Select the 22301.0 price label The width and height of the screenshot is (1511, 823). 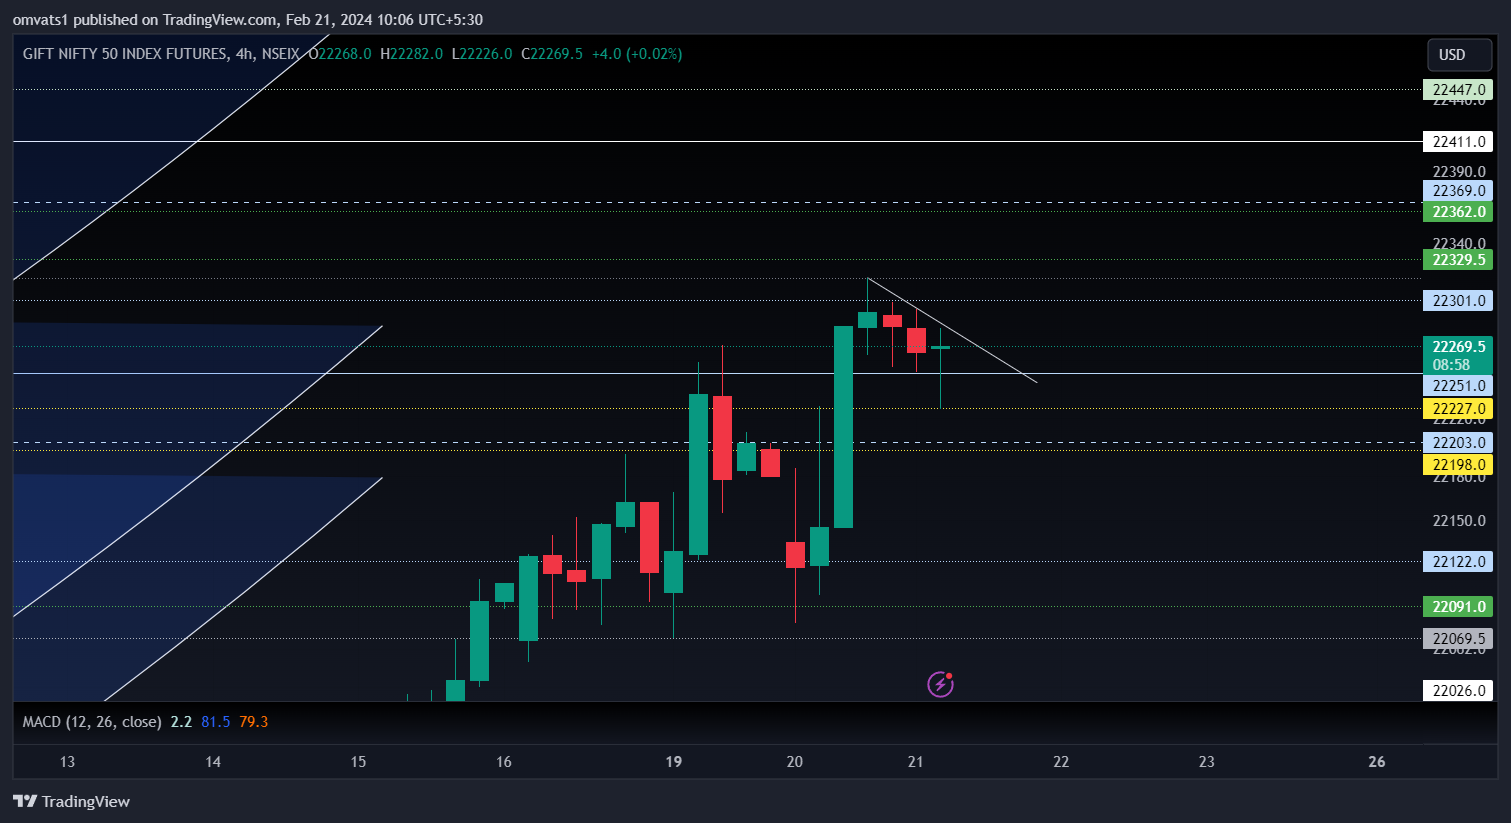[1458, 301]
